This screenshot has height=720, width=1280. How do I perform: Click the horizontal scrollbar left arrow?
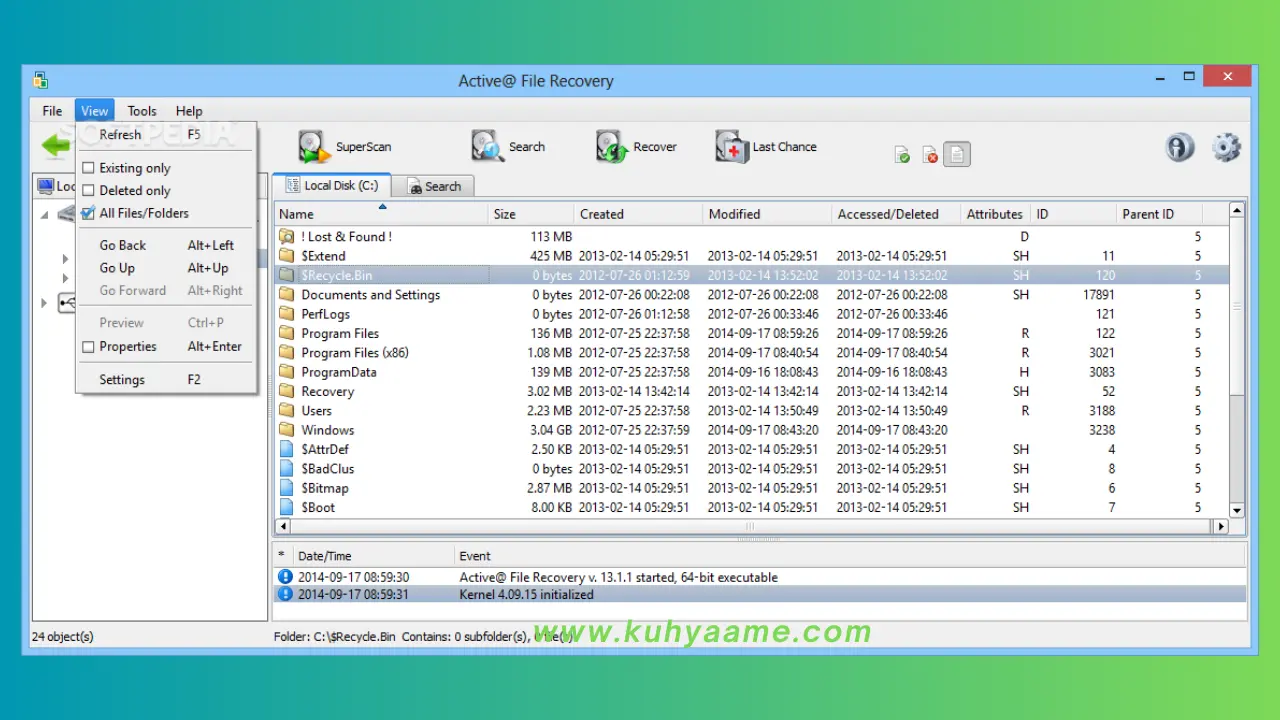click(x=283, y=526)
